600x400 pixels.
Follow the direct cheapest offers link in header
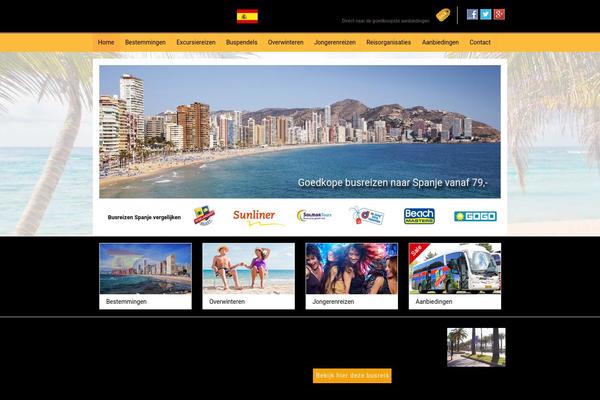(x=385, y=21)
